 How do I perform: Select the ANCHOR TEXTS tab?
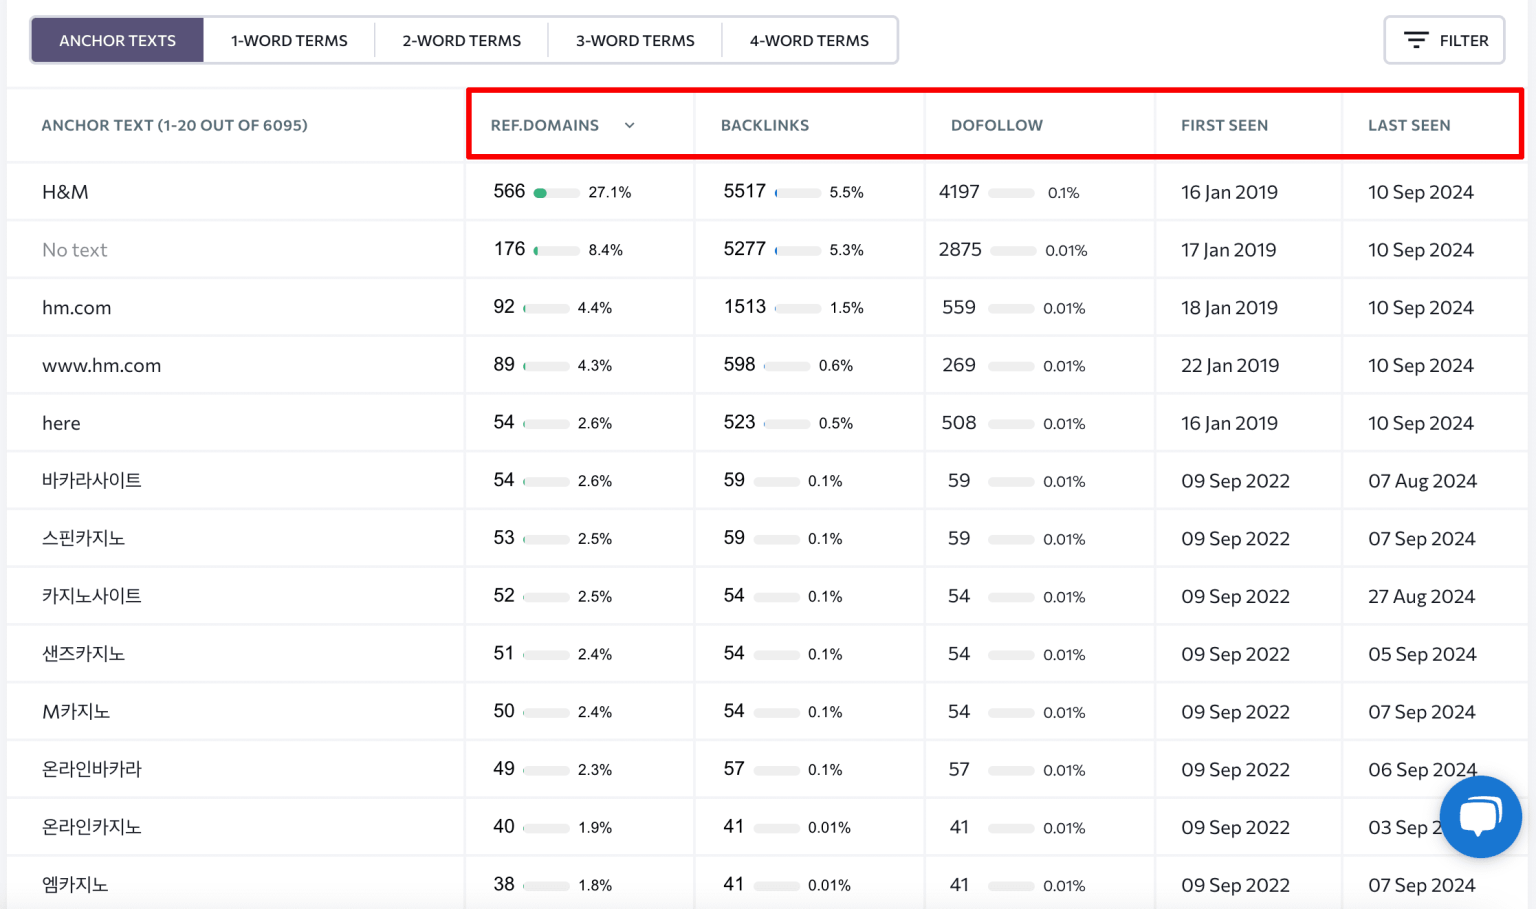[x=117, y=40]
